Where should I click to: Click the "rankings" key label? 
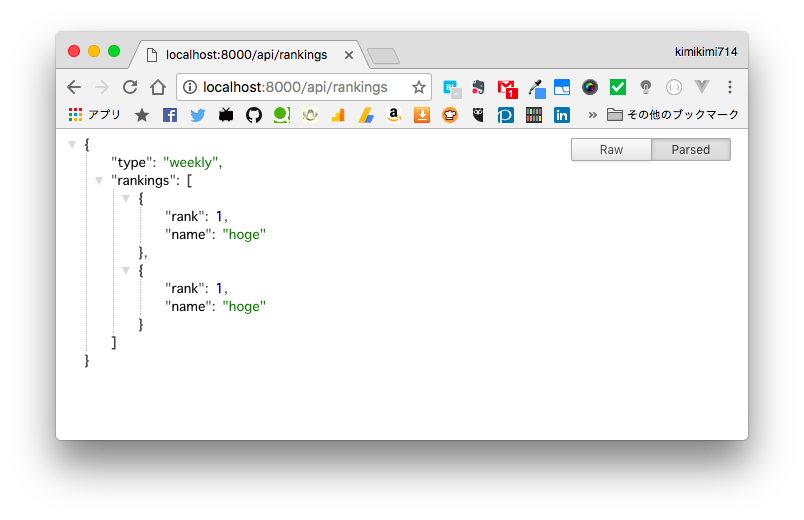tap(145, 181)
